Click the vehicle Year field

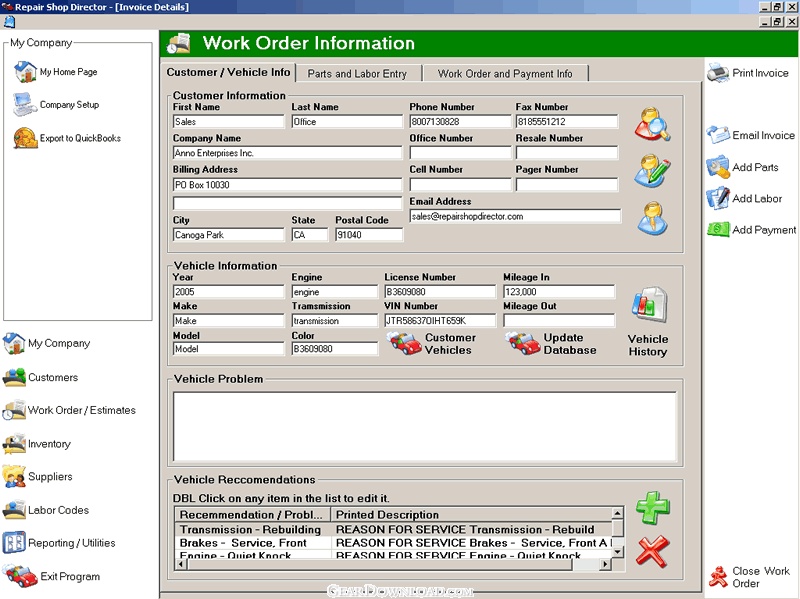228,291
